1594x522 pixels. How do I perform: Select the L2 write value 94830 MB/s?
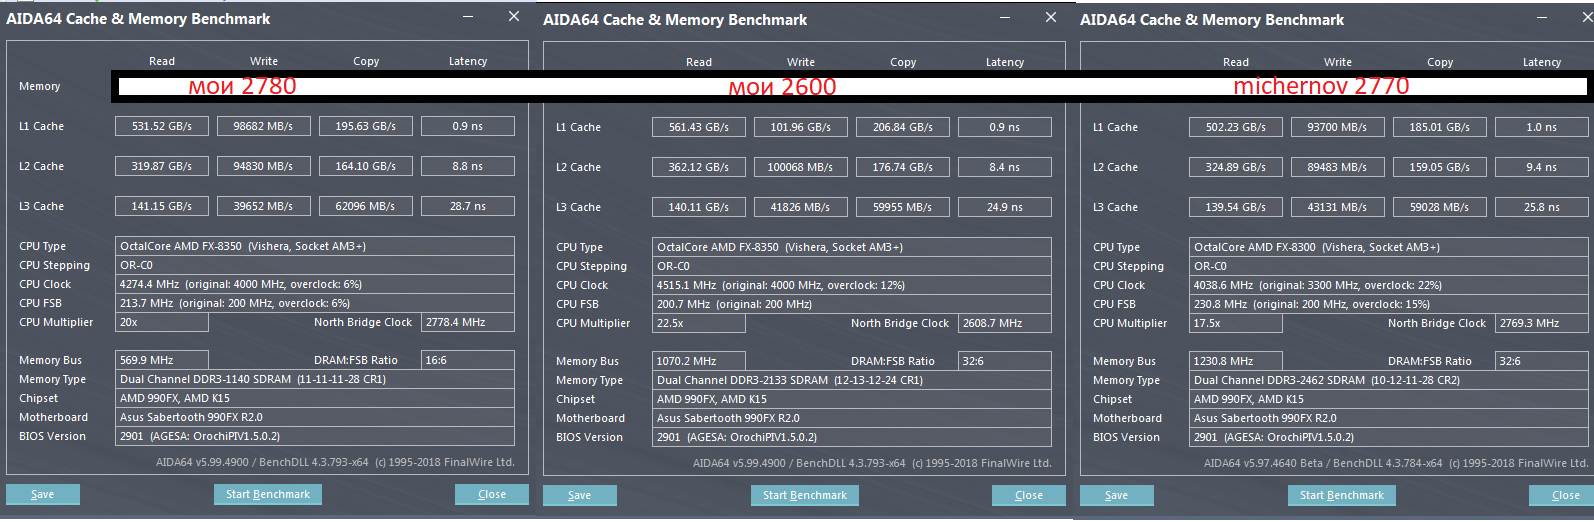click(x=264, y=166)
